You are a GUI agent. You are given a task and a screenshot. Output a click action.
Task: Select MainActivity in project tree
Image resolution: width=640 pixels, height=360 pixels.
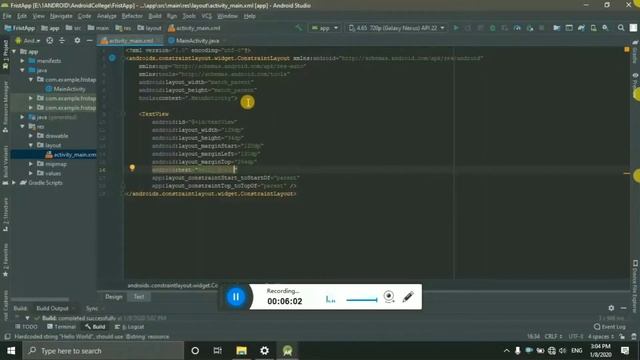(x=65, y=89)
